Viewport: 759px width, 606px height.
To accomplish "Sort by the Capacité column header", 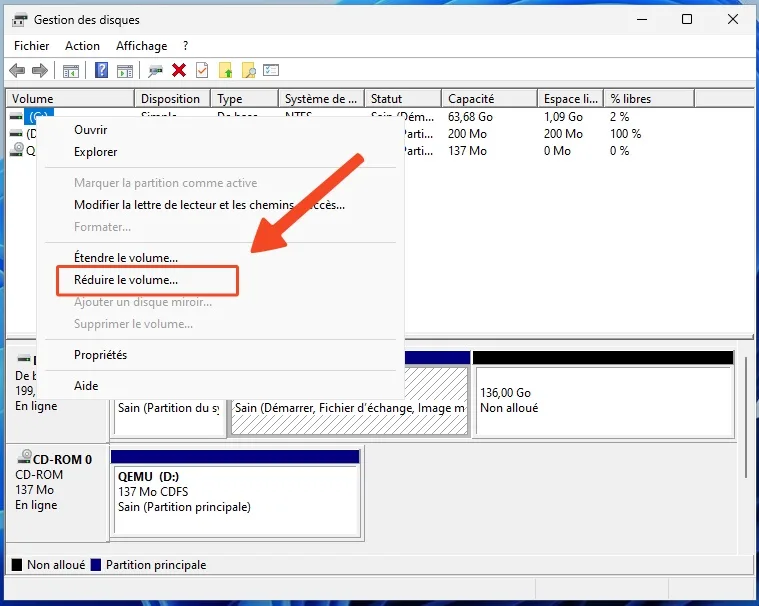I will coord(489,99).
